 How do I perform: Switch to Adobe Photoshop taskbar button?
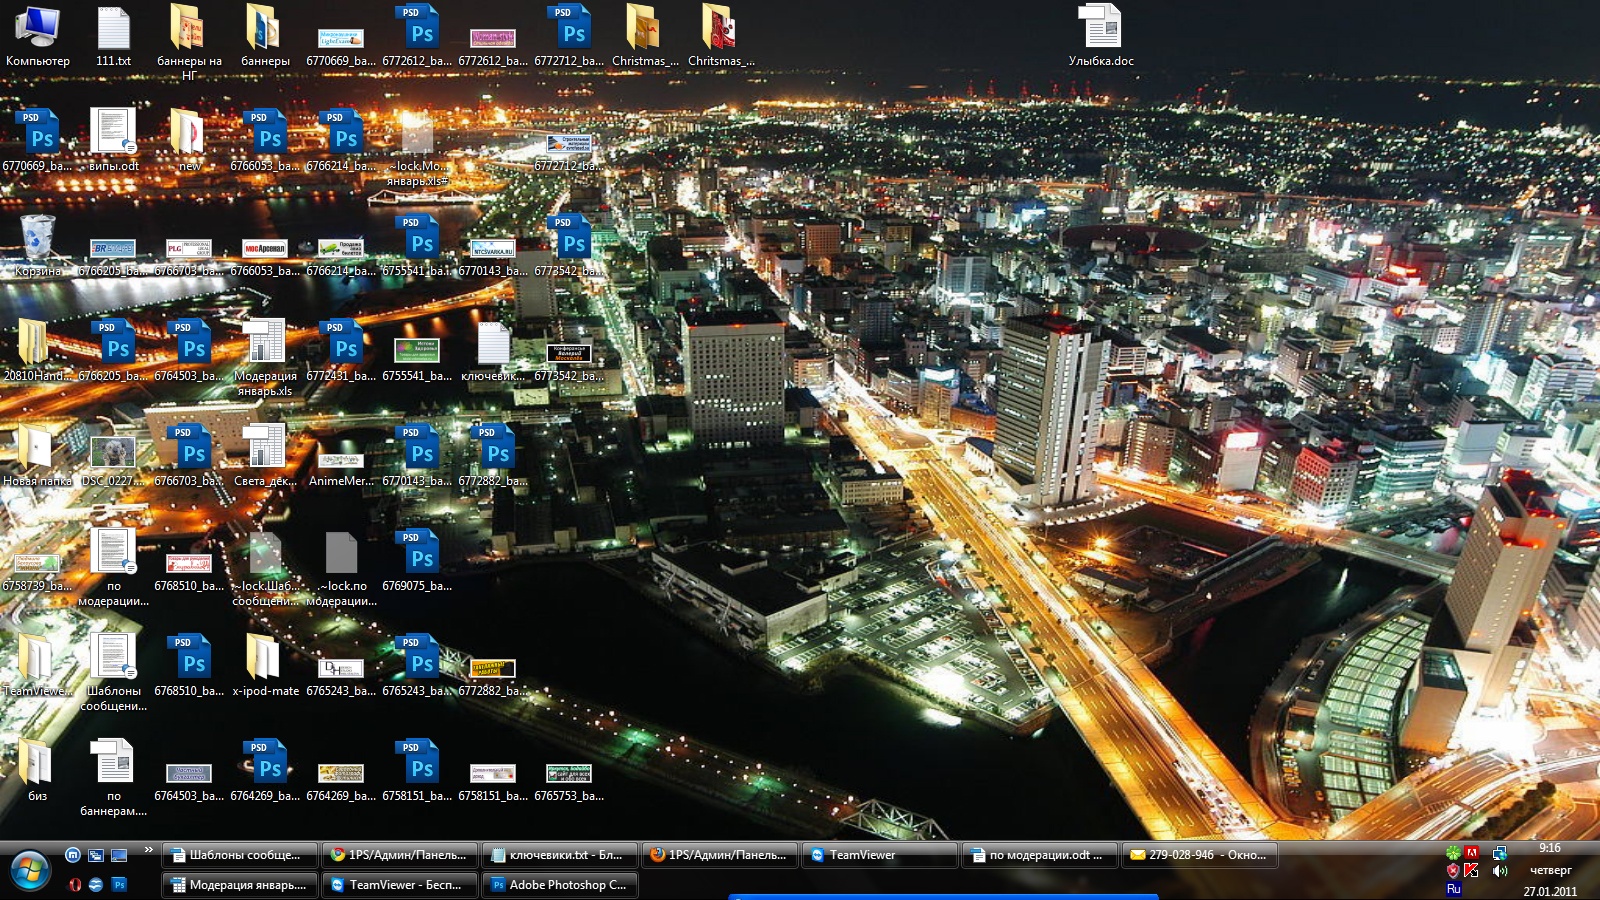pos(560,885)
